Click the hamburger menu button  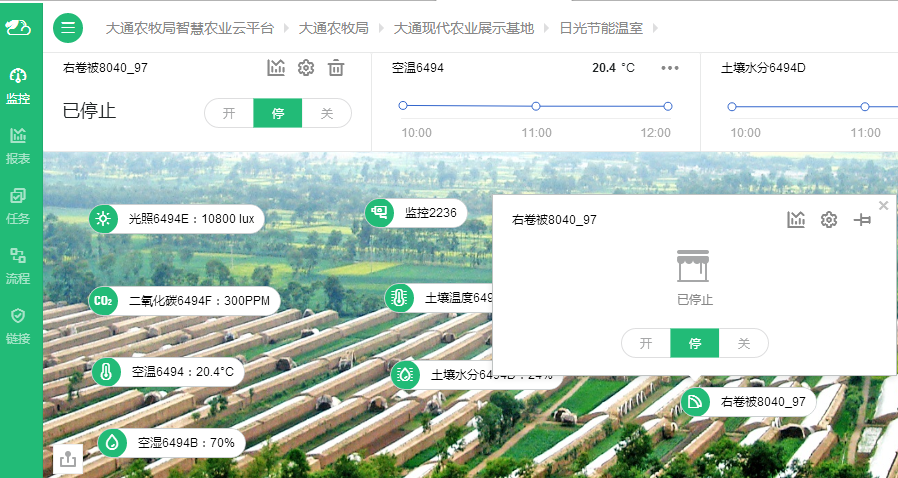pyautogui.click(x=68, y=28)
